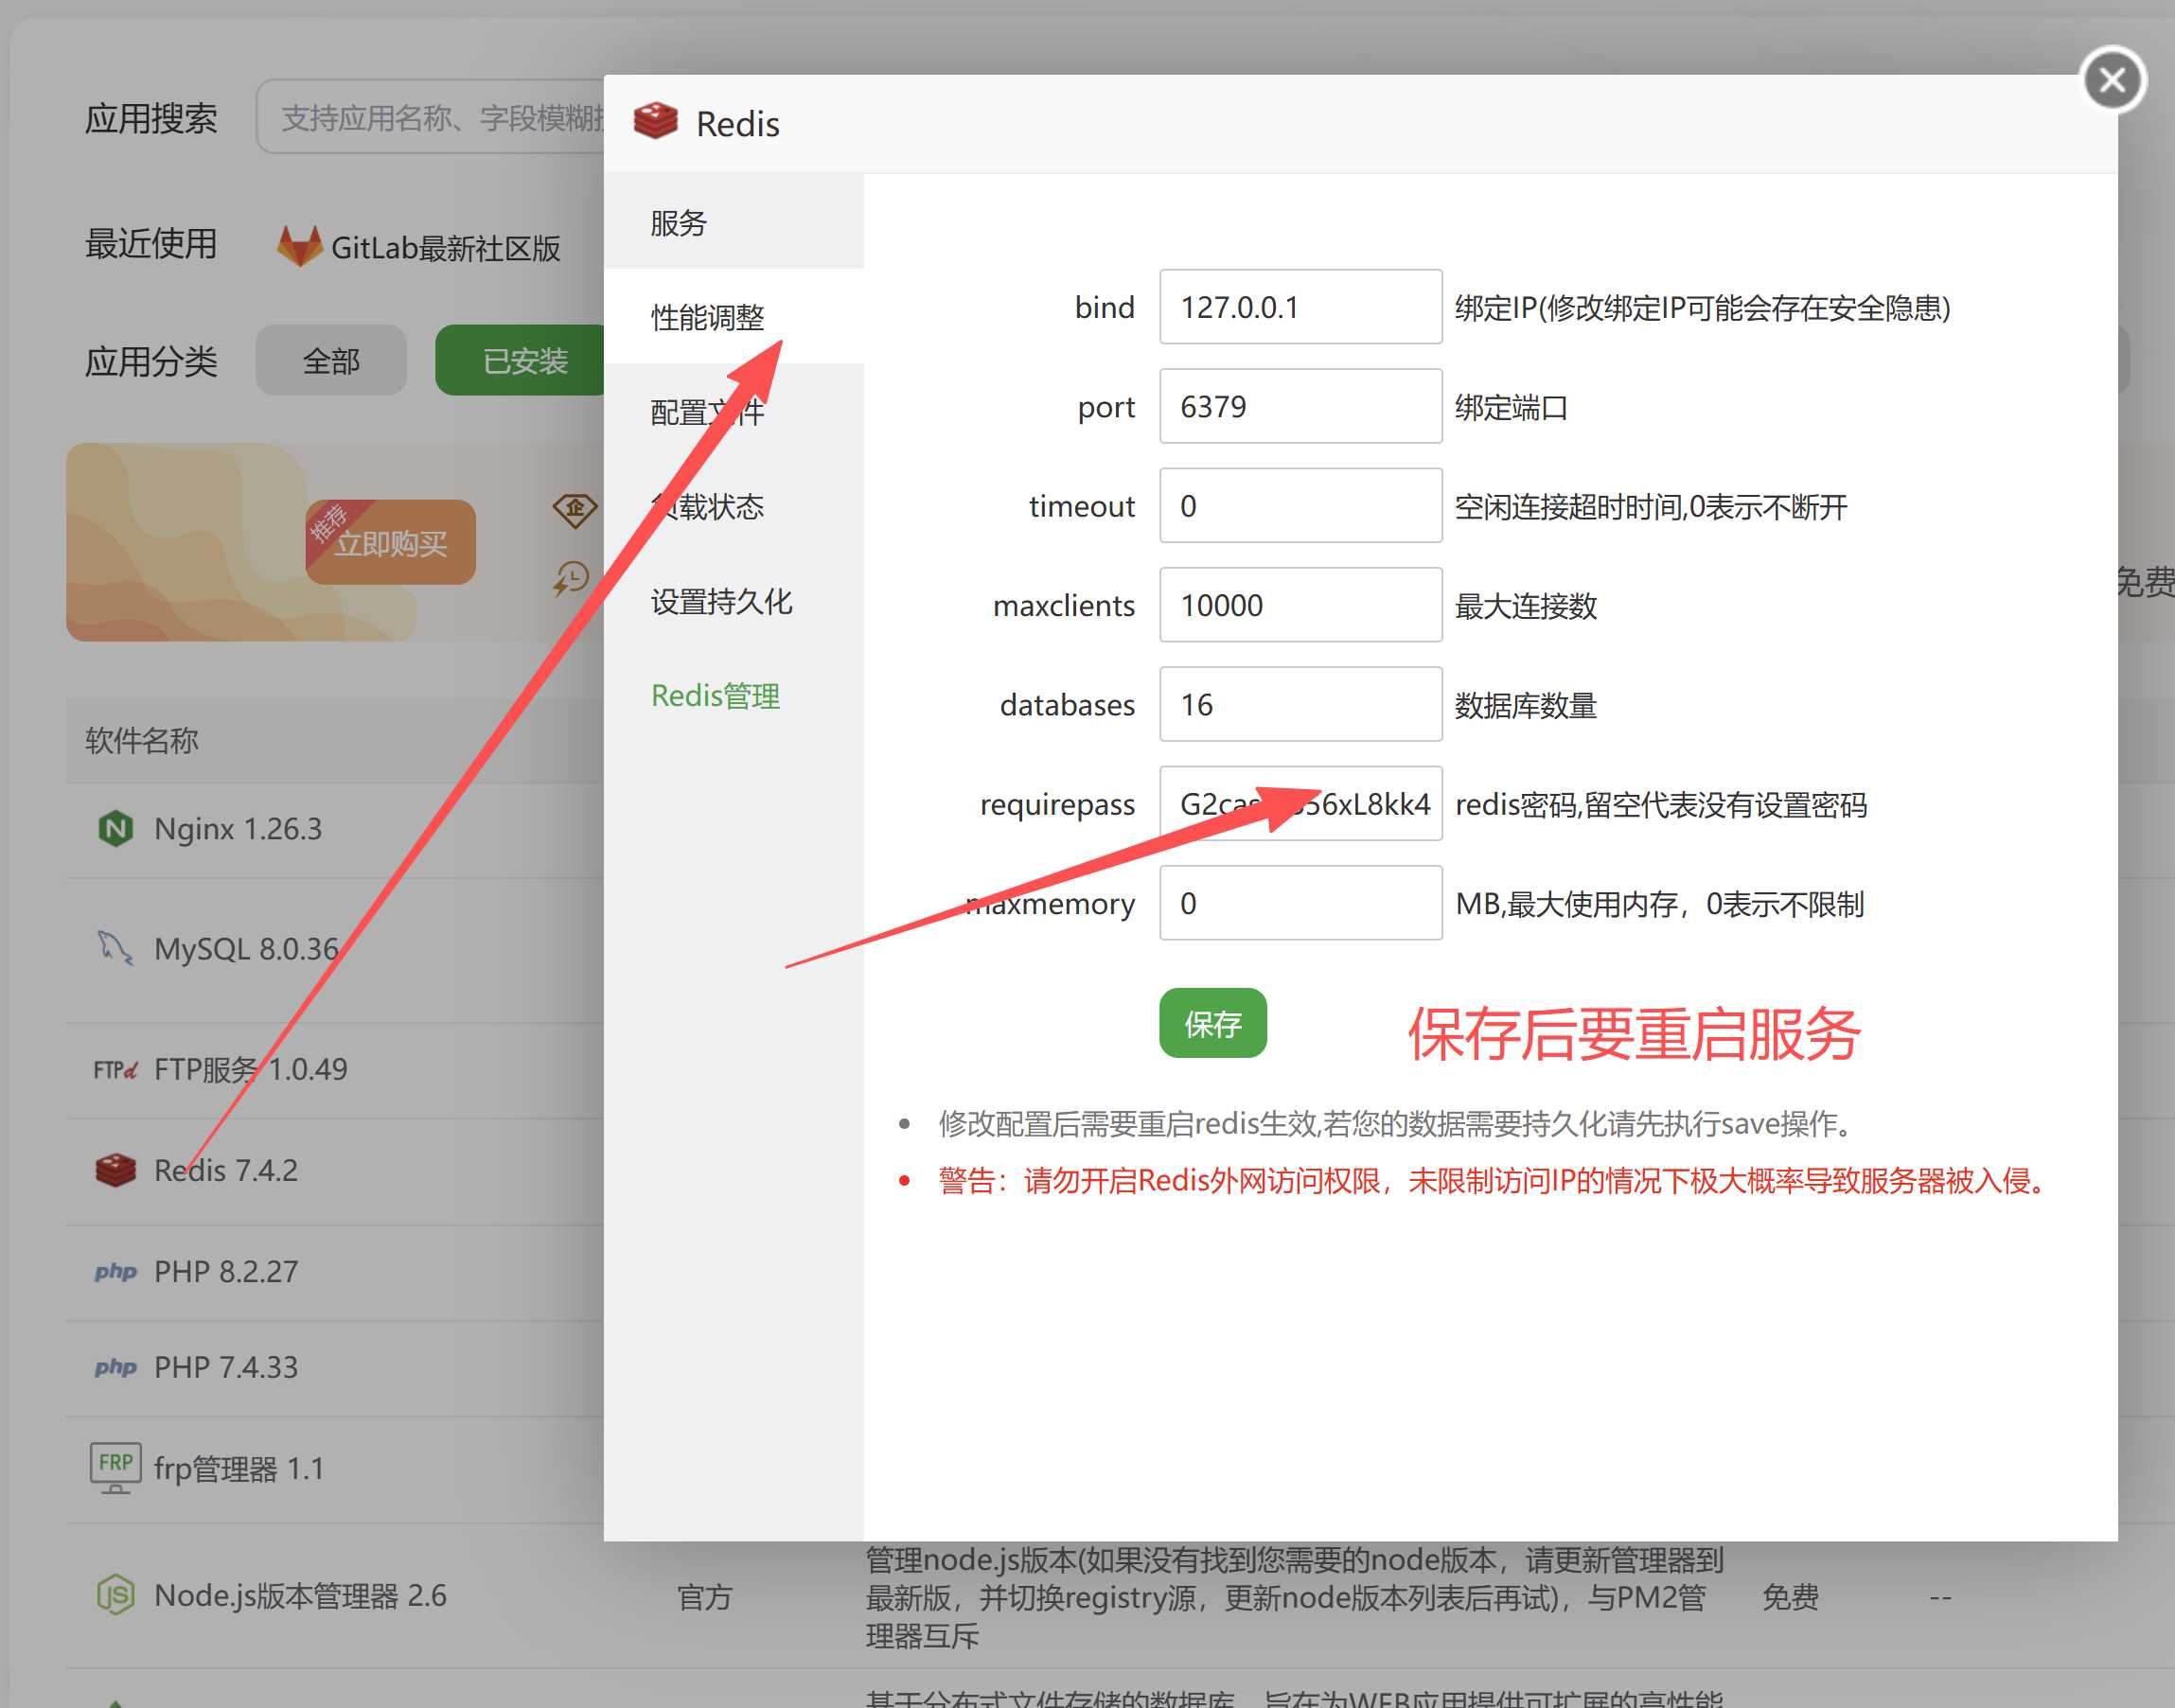Click the Redis 7.4.2 list icon
Viewport: 2175px width, 1708px height.
point(115,1169)
